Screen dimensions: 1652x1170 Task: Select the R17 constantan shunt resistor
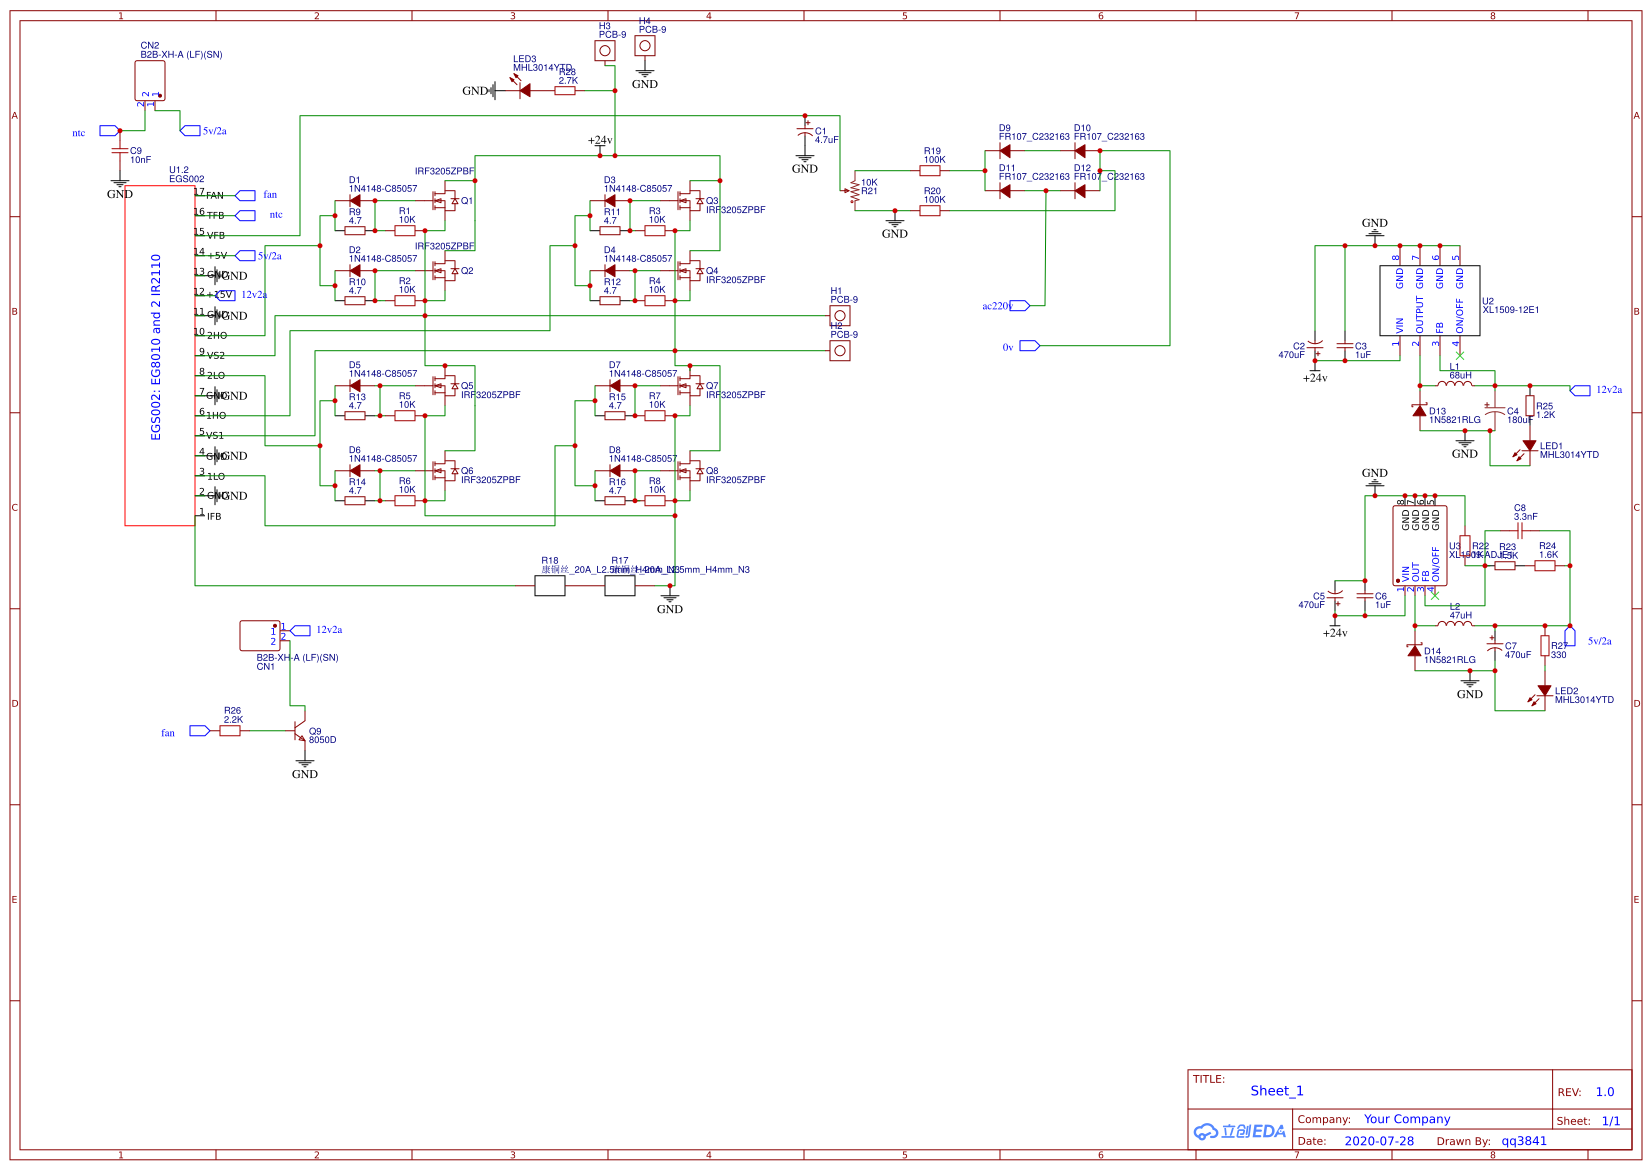tap(620, 586)
